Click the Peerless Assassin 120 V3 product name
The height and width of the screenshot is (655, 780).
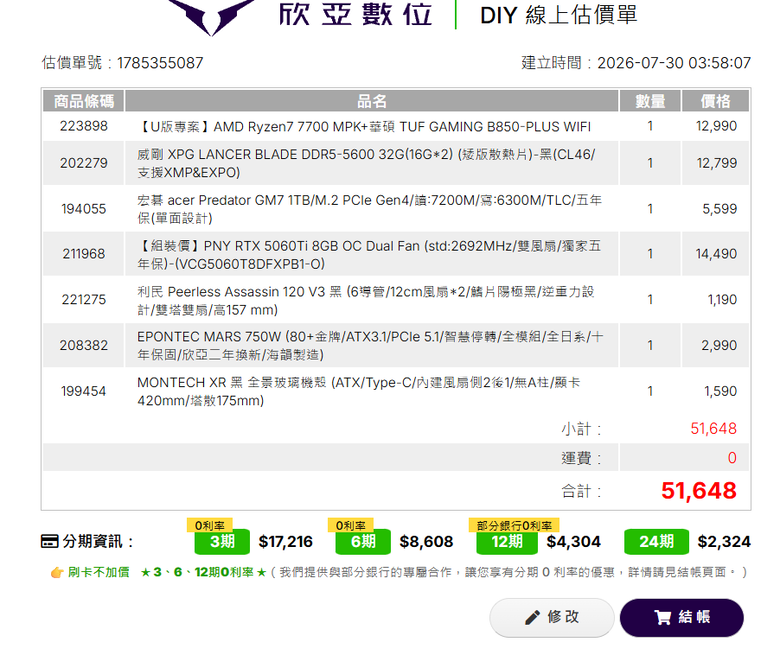(x=366, y=300)
